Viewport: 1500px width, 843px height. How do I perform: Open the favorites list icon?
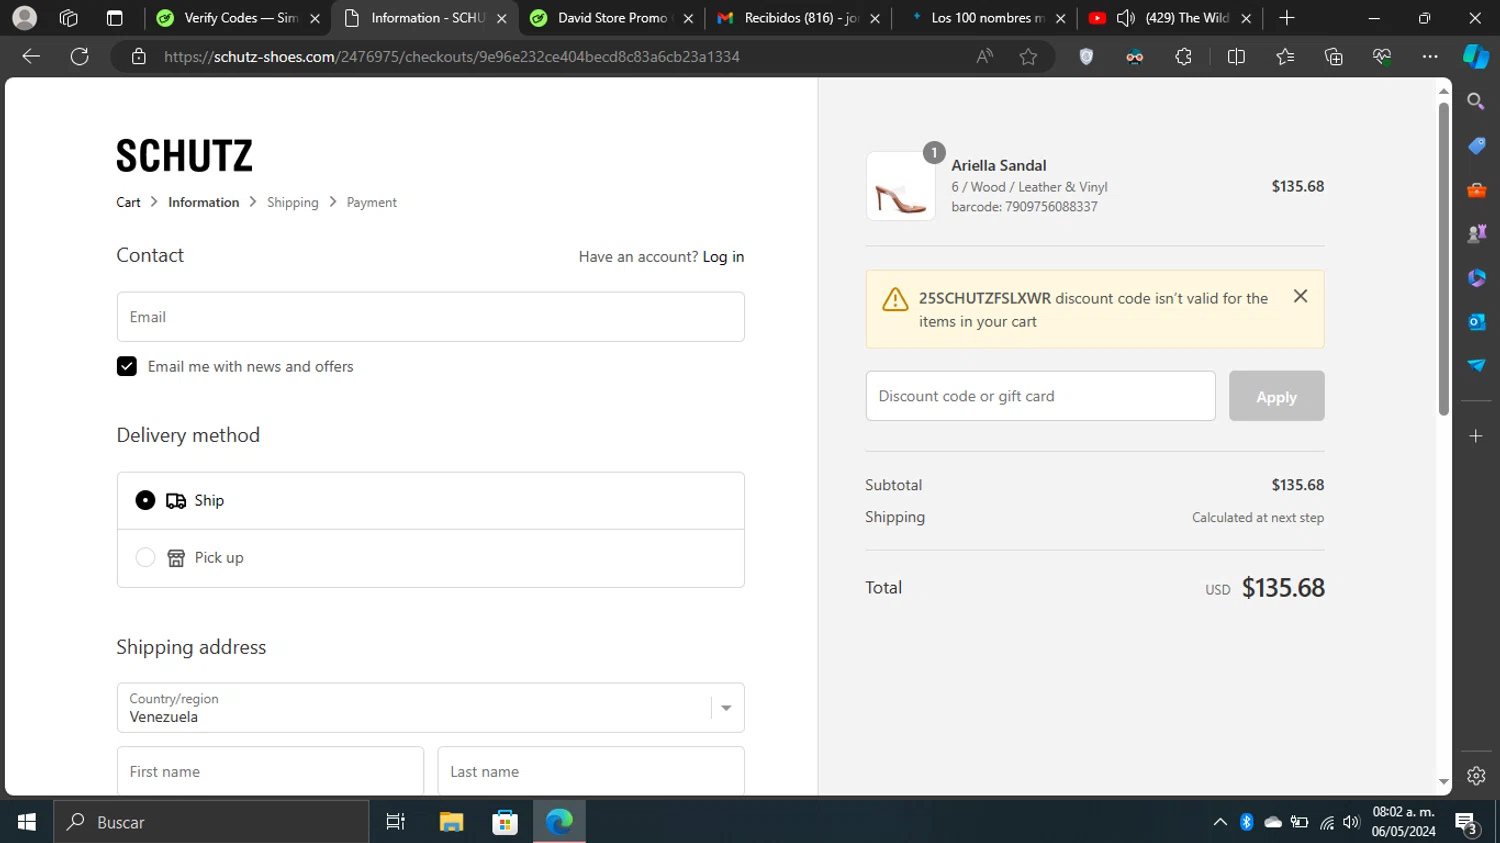pyautogui.click(x=1285, y=57)
